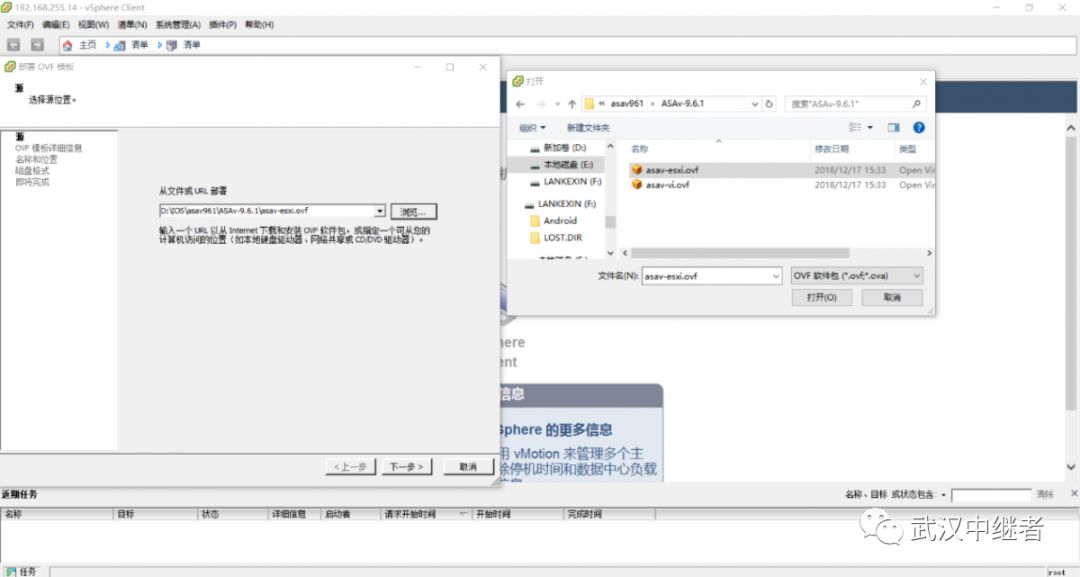Viewport: 1080px width, 577px height.
Task: Click the 启动者 column header in tasks
Action: pos(350,514)
